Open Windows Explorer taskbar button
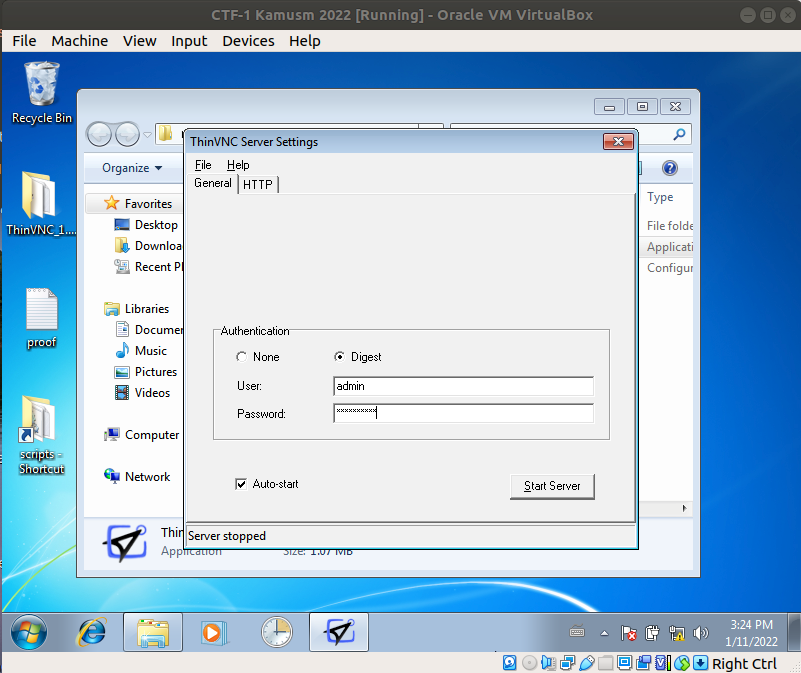 pyautogui.click(x=153, y=633)
